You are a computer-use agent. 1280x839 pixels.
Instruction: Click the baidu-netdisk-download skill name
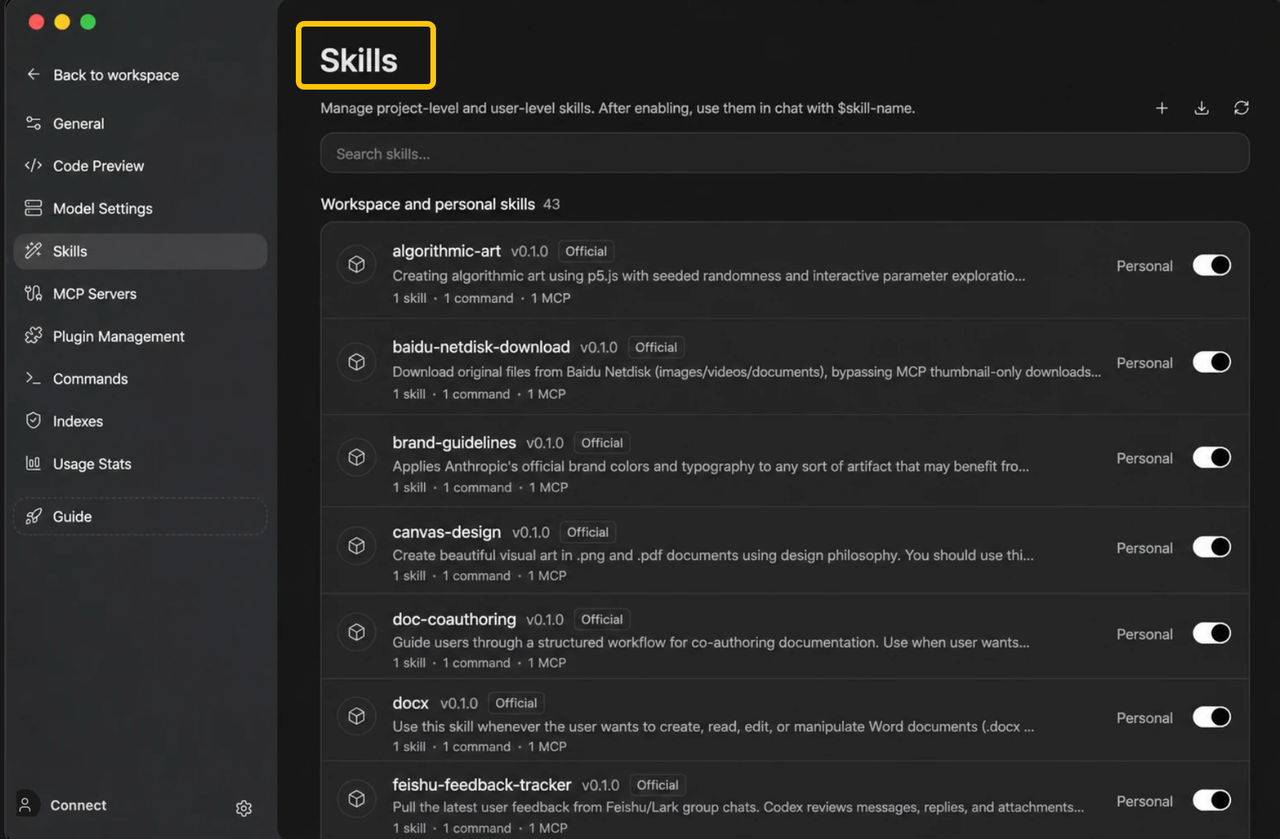(x=481, y=347)
